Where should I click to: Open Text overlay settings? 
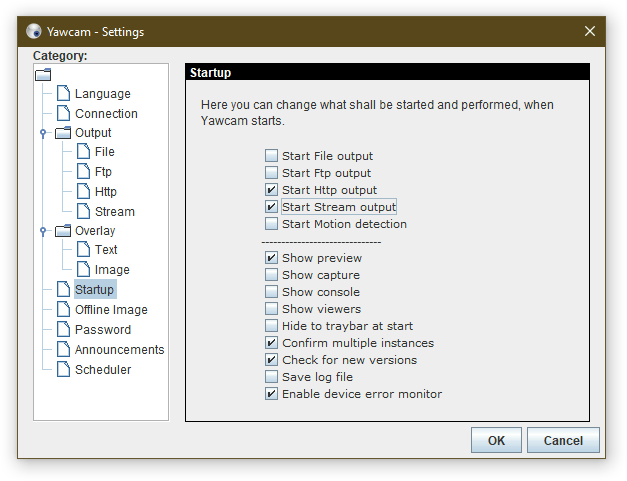pyautogui.click(x=106, y=250)
